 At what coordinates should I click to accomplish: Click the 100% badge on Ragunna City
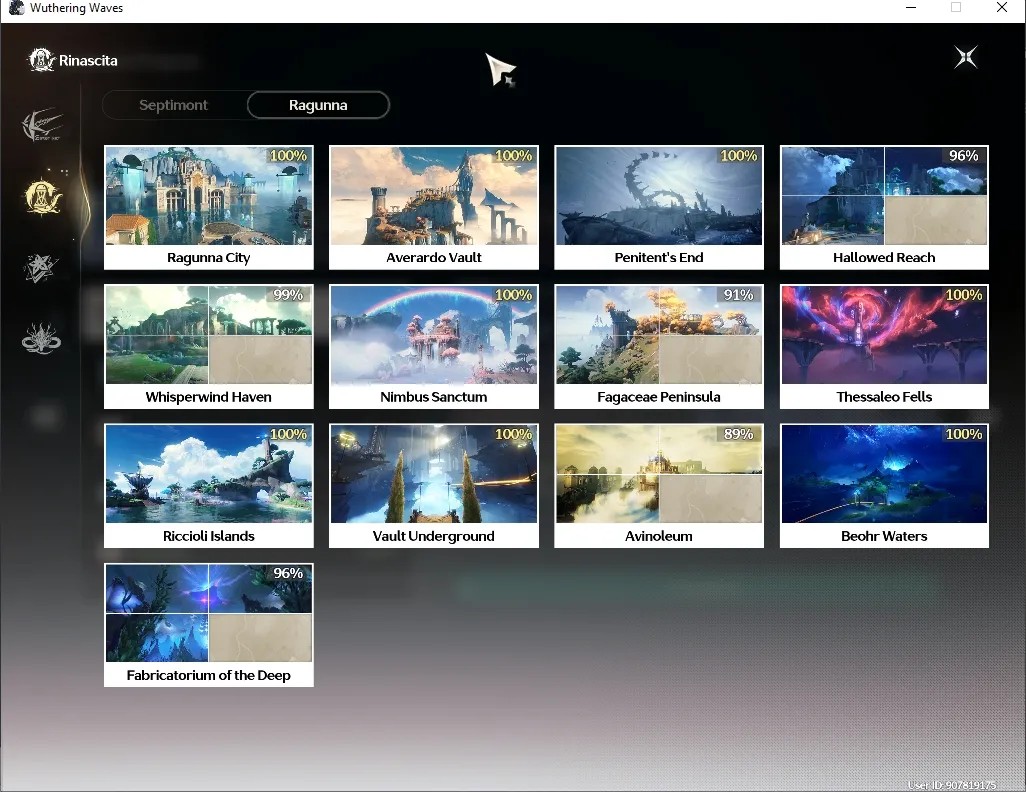pos(288,156)
